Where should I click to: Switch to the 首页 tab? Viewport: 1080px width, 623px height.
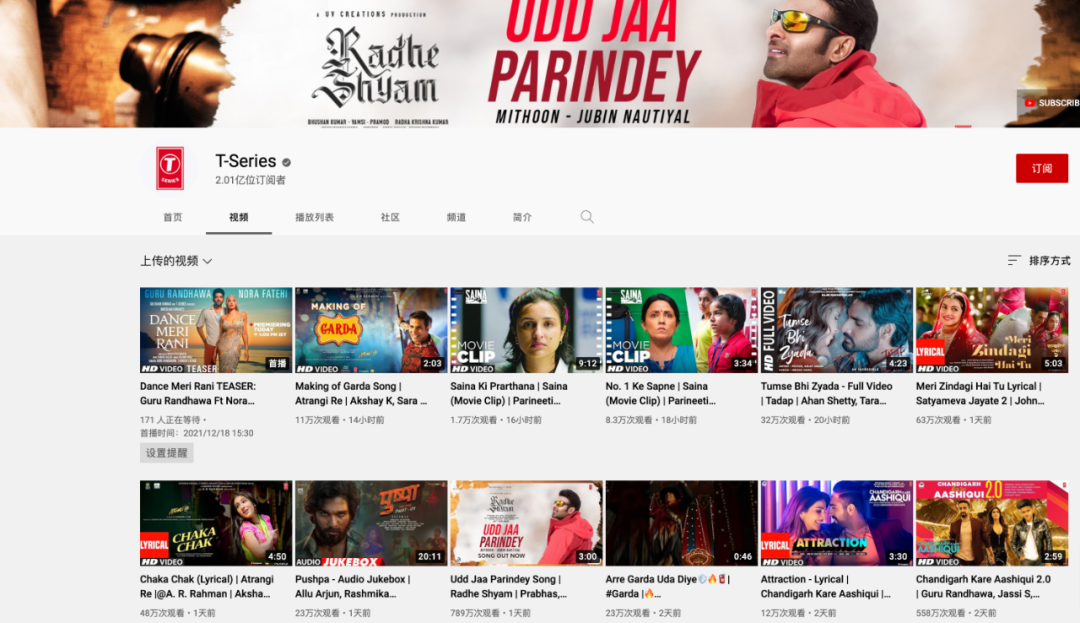click(x=172, y=217)
